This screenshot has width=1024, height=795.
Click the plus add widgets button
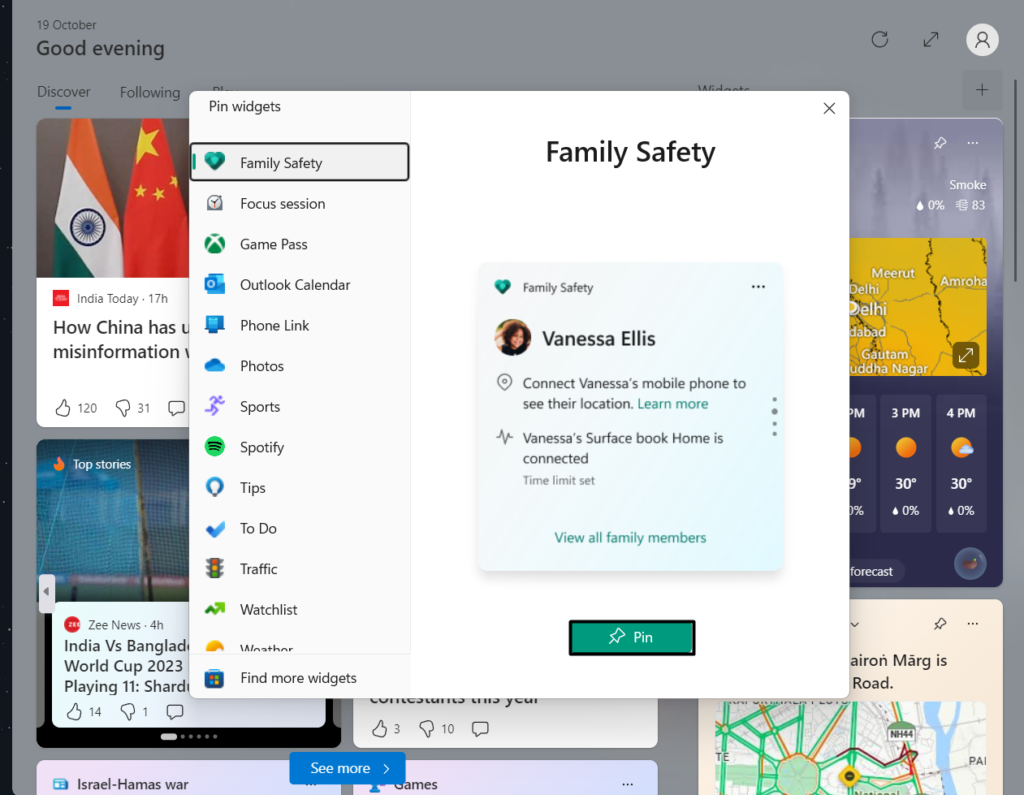(x=982, y=90)
